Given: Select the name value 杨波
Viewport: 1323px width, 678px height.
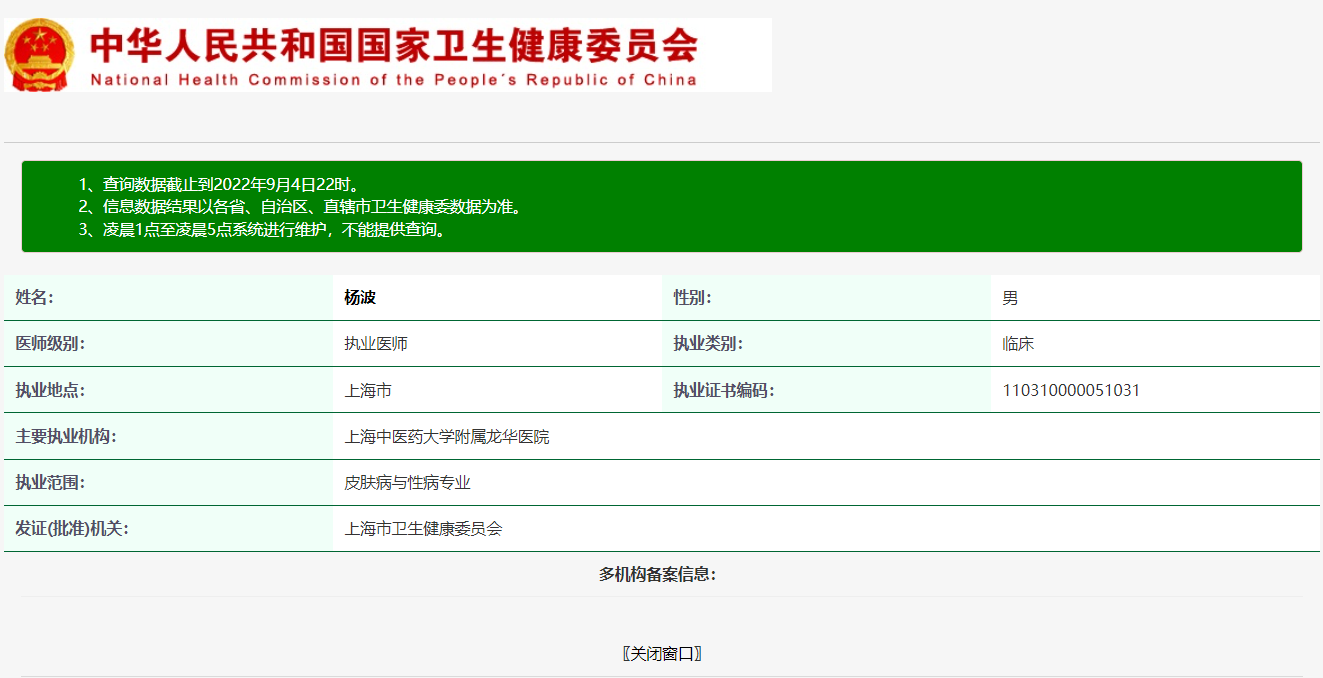Looking at the screenshot, I should tap(360, 298).
